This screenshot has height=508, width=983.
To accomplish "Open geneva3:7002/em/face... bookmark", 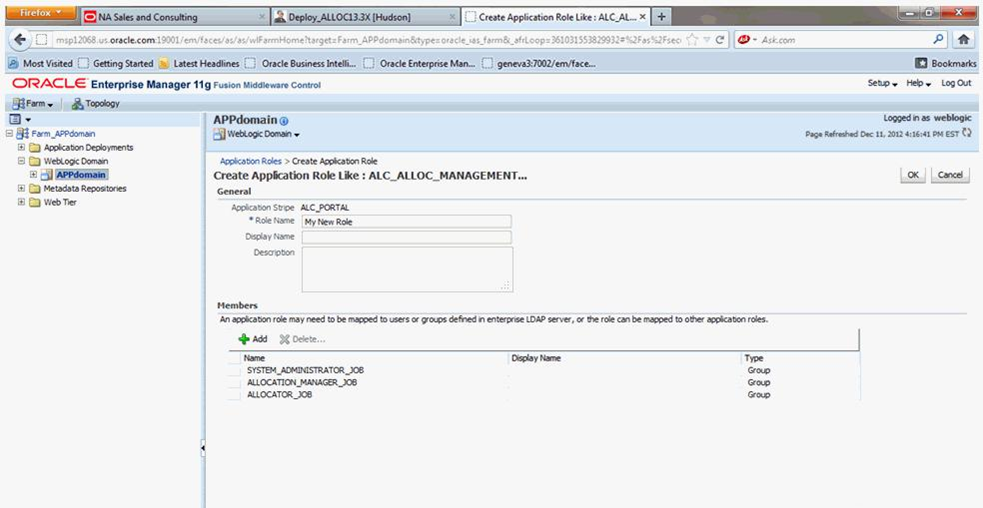I will 540,63.
